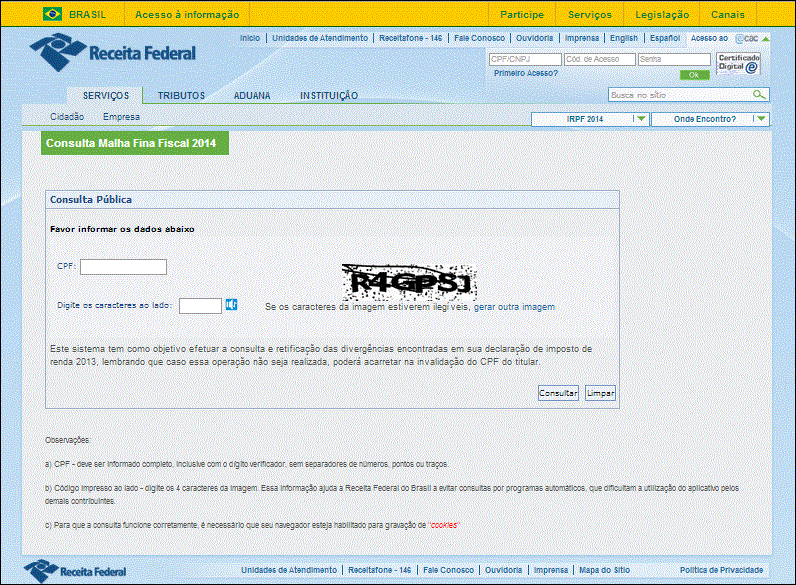The image size is (796, 585).
Task: Click Participe in the top bar
Action: 522,15
